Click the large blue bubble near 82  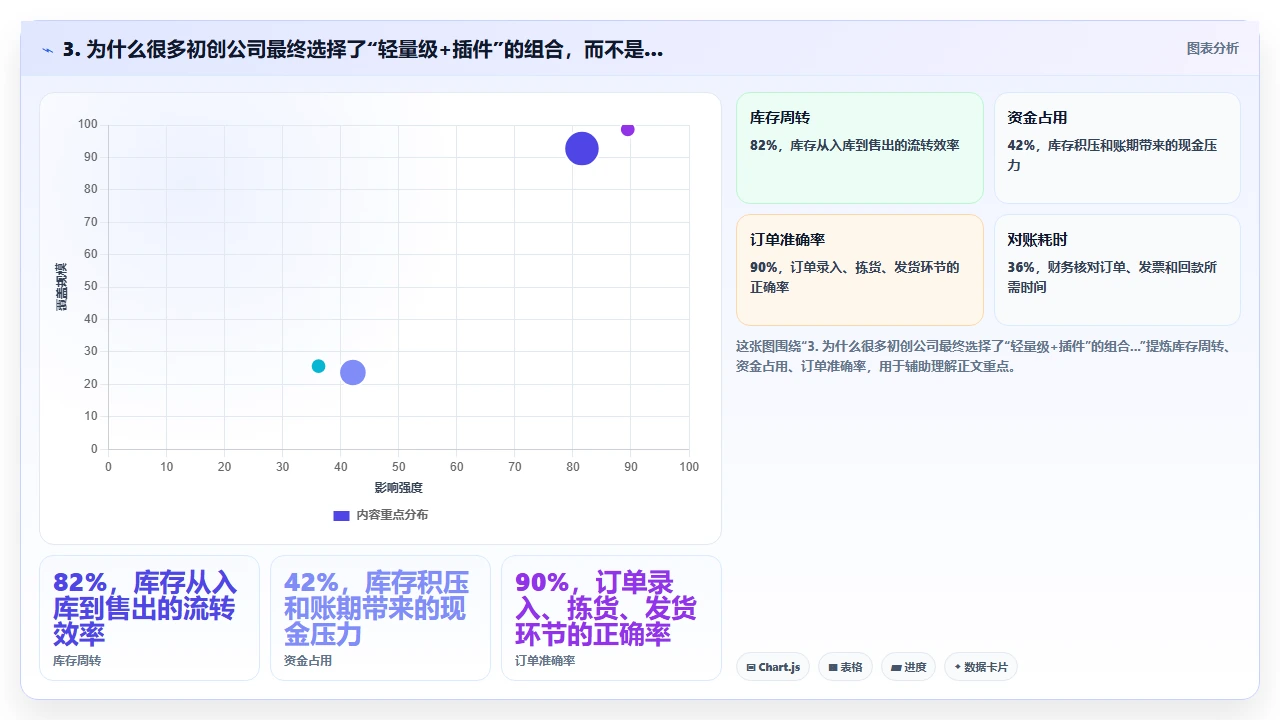click(x=582, y=149)
